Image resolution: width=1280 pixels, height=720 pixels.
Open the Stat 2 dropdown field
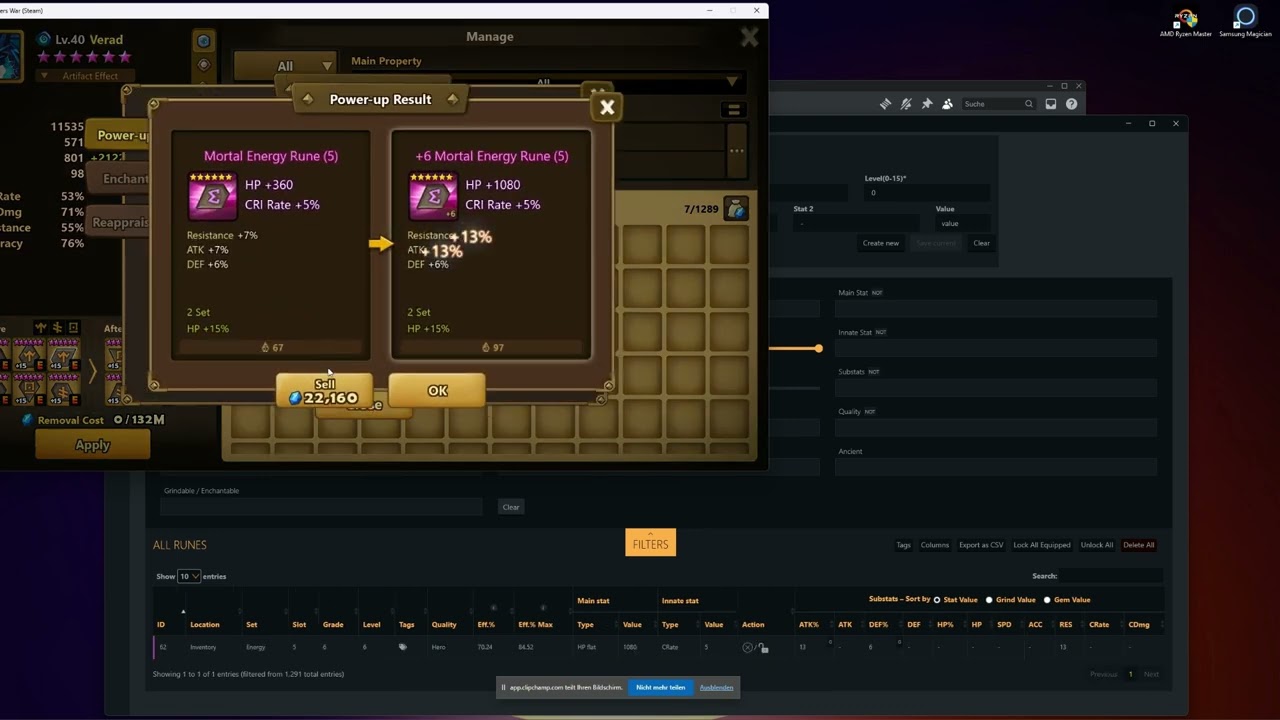coord(855,223)
